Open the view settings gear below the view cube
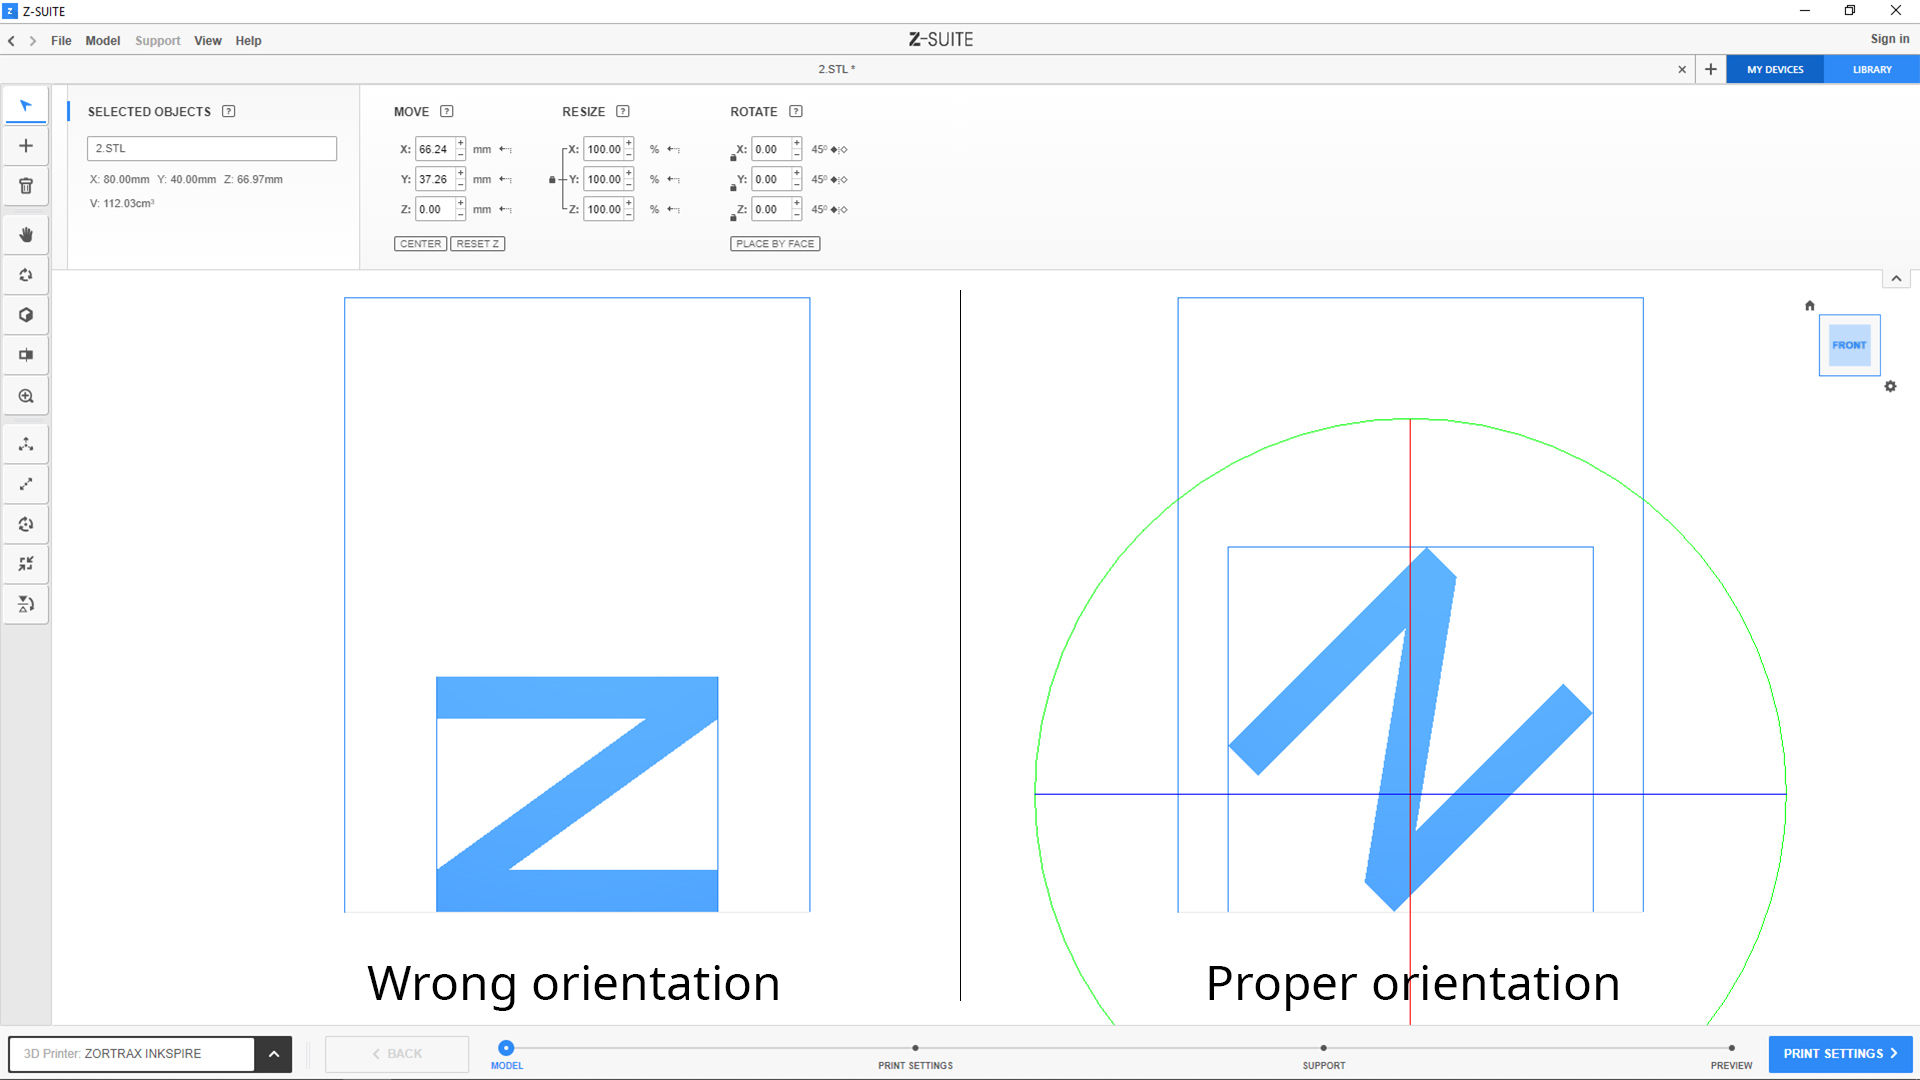 pos(1890,386)
